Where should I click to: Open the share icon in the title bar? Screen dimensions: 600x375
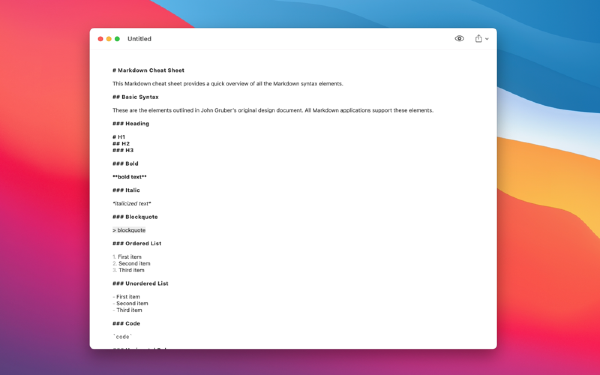coord(478,38)
